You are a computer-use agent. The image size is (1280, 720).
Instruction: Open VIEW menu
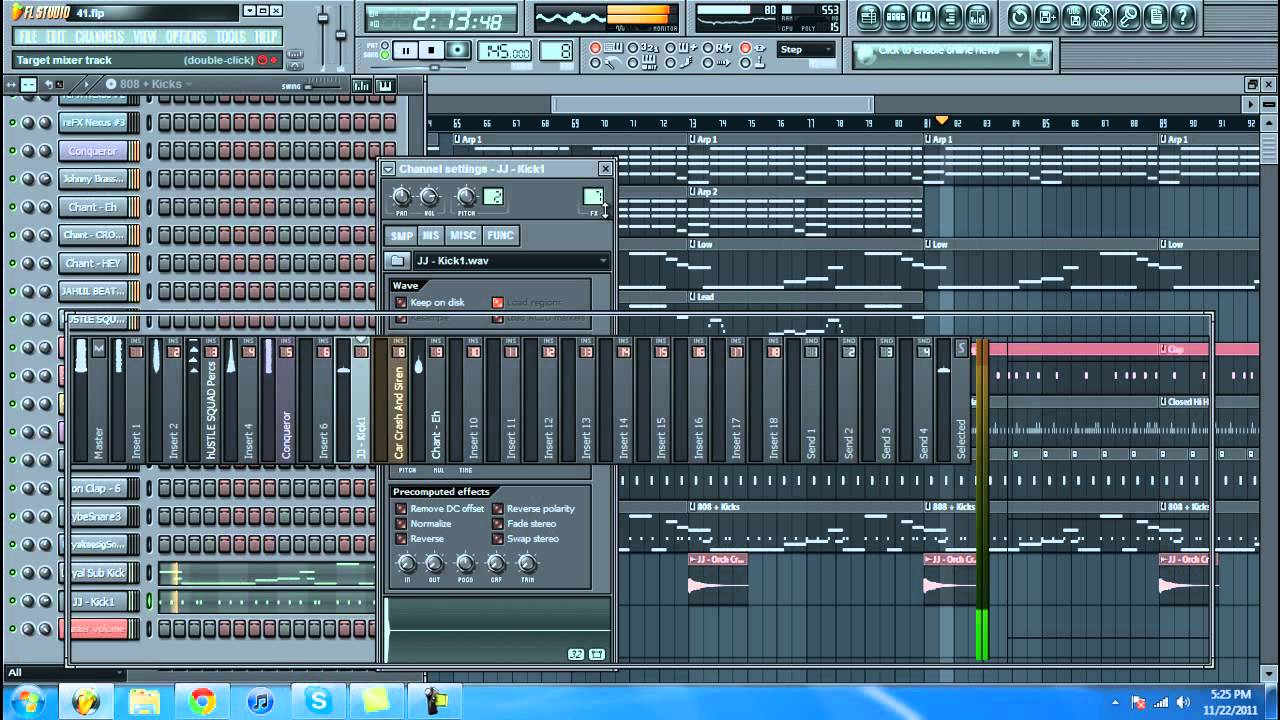pos(145,37)
